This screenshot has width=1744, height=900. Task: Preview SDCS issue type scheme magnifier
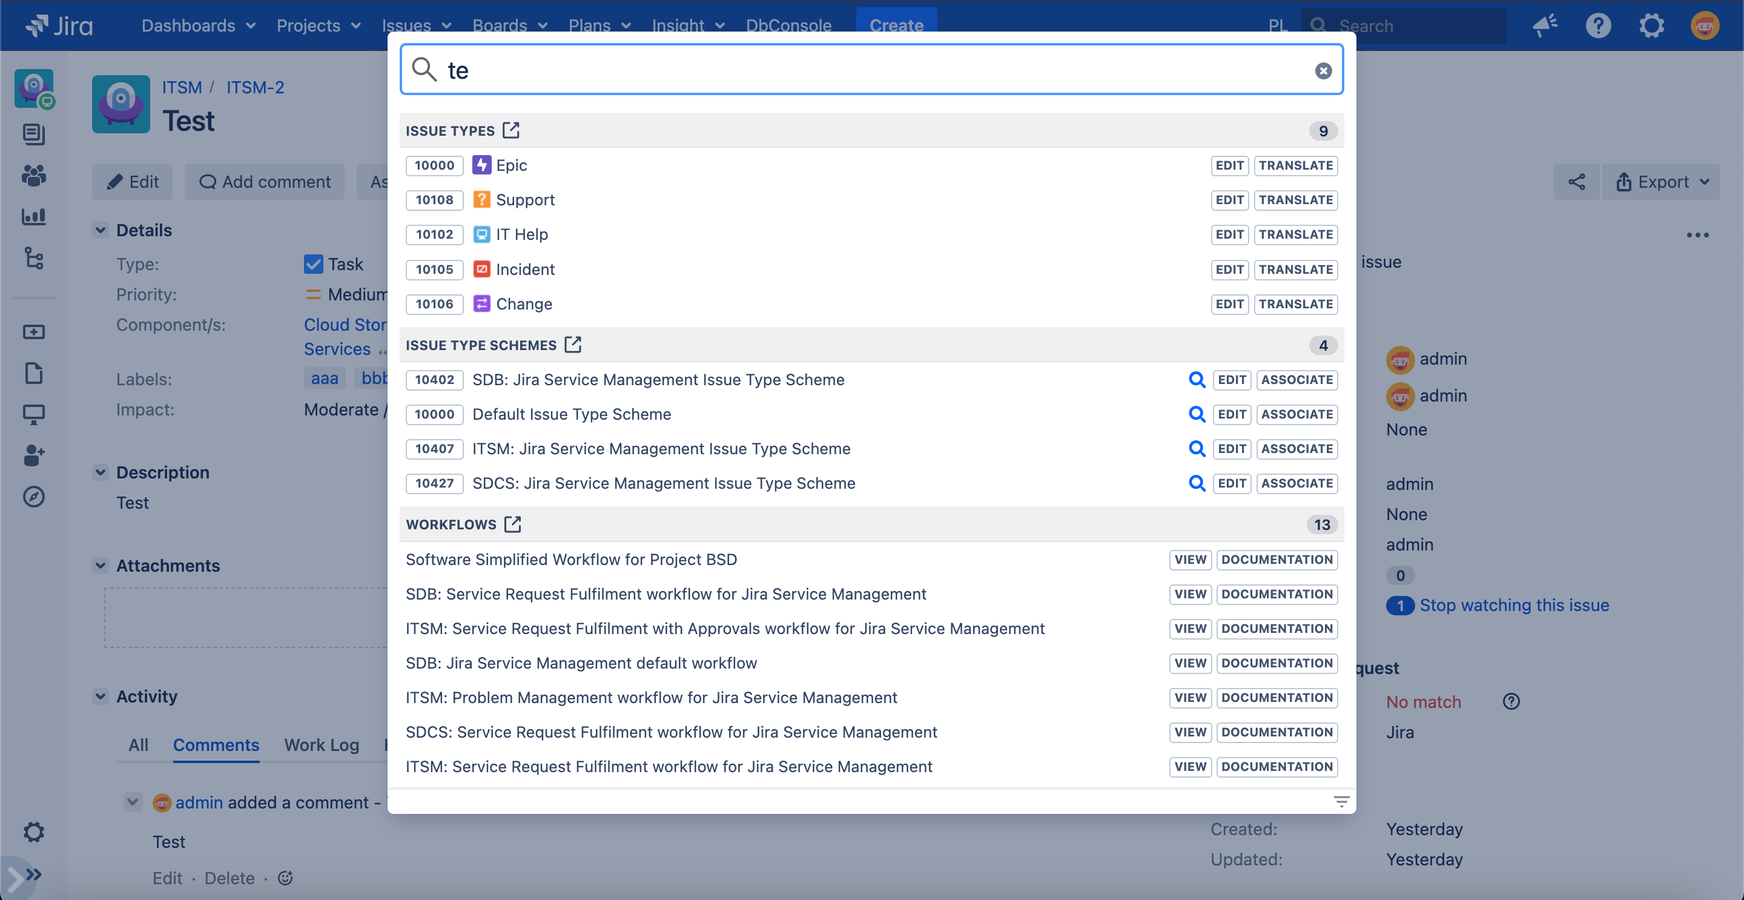pyautogui.click(x=1196, y=483)
